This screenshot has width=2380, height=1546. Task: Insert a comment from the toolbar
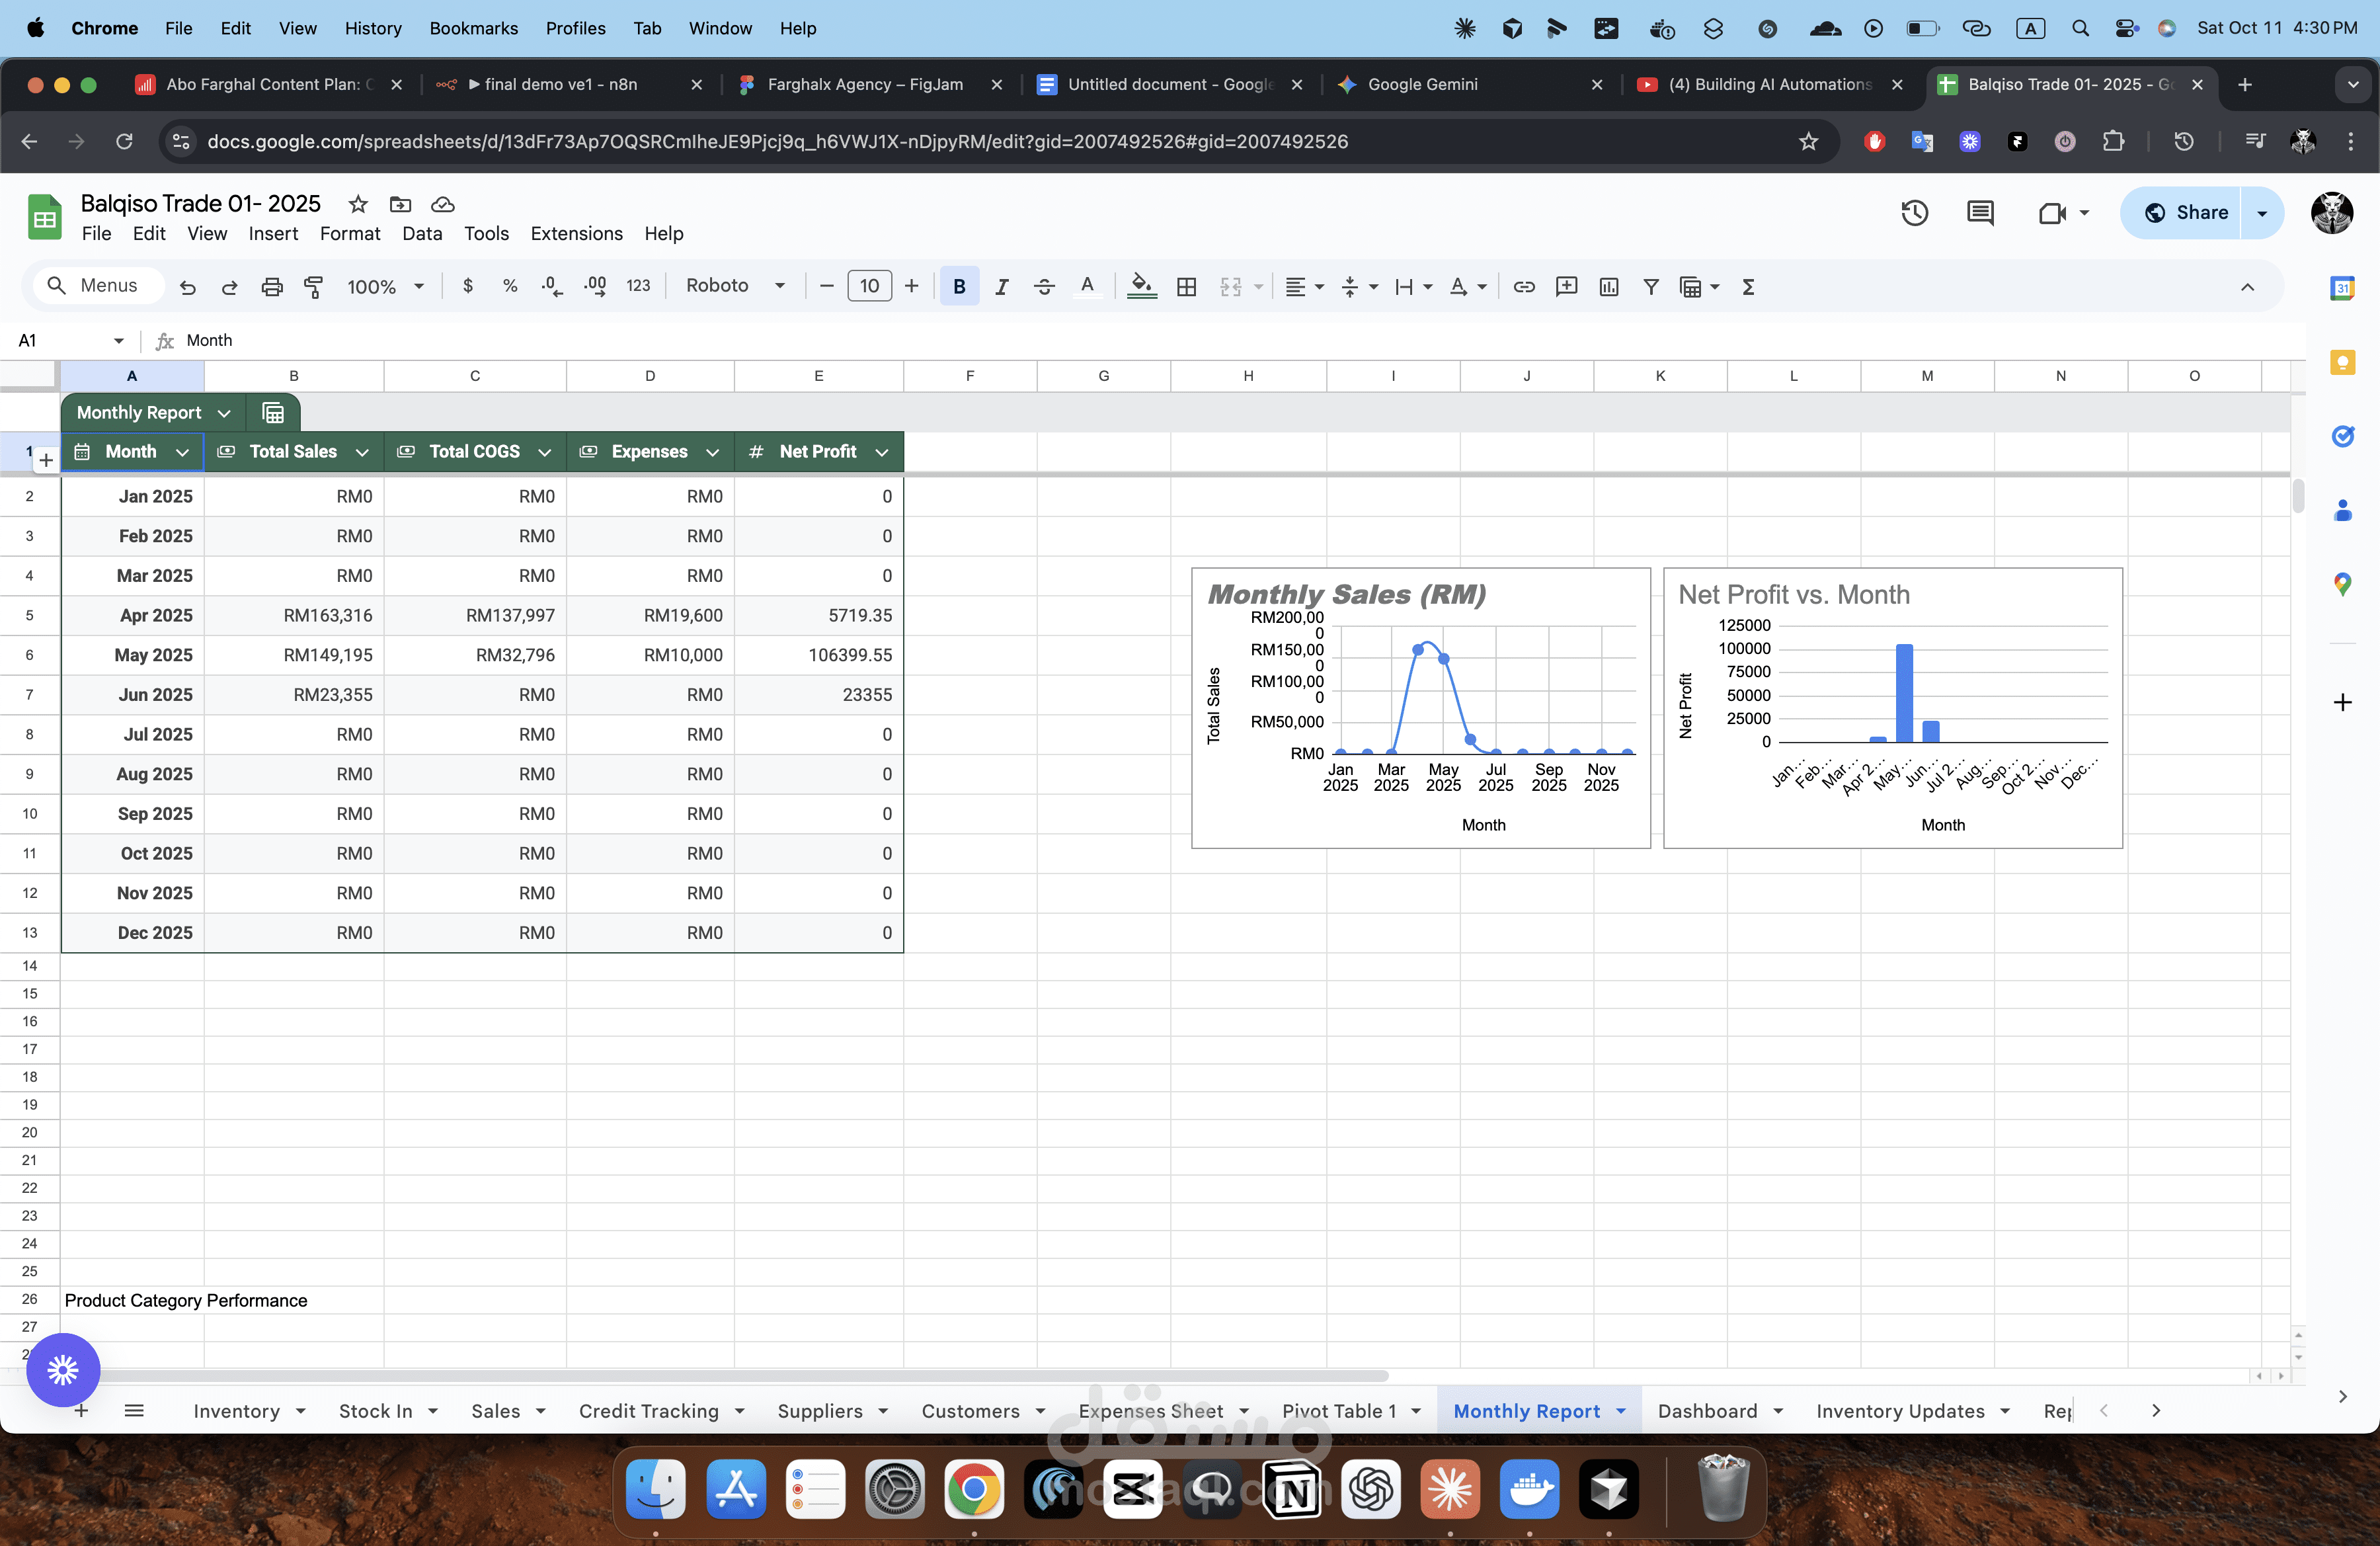1566,287
